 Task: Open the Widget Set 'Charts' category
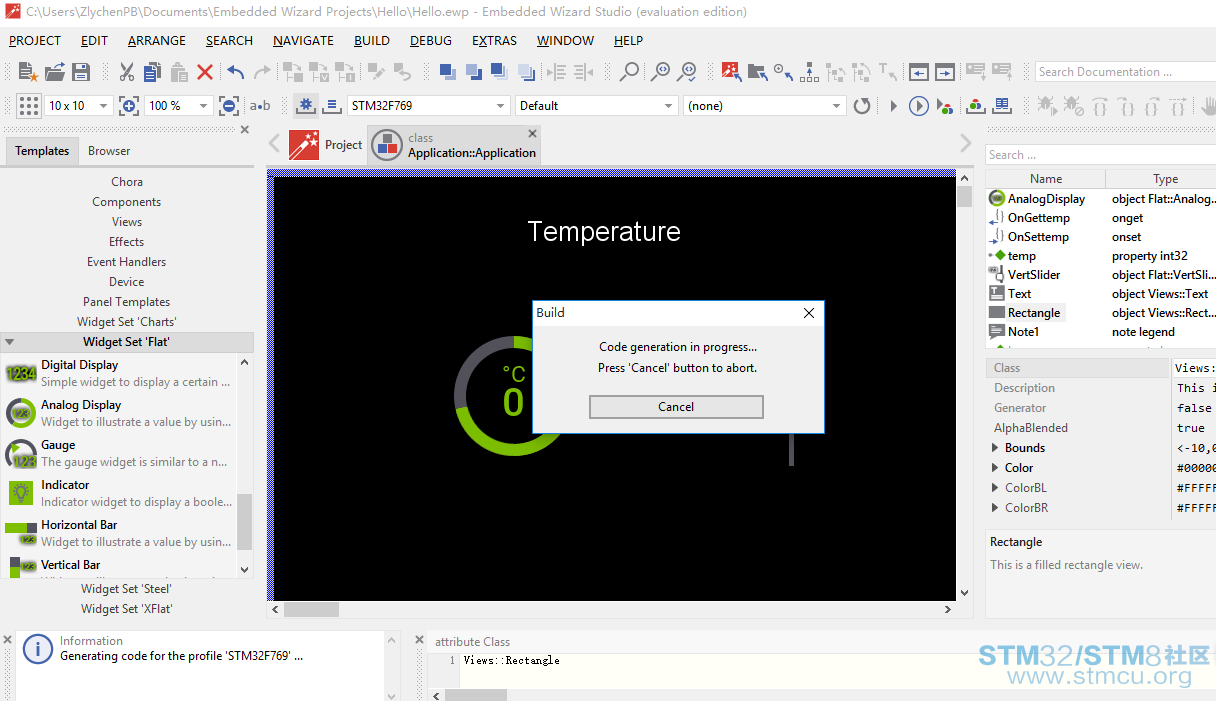click(x=127, y=322)
